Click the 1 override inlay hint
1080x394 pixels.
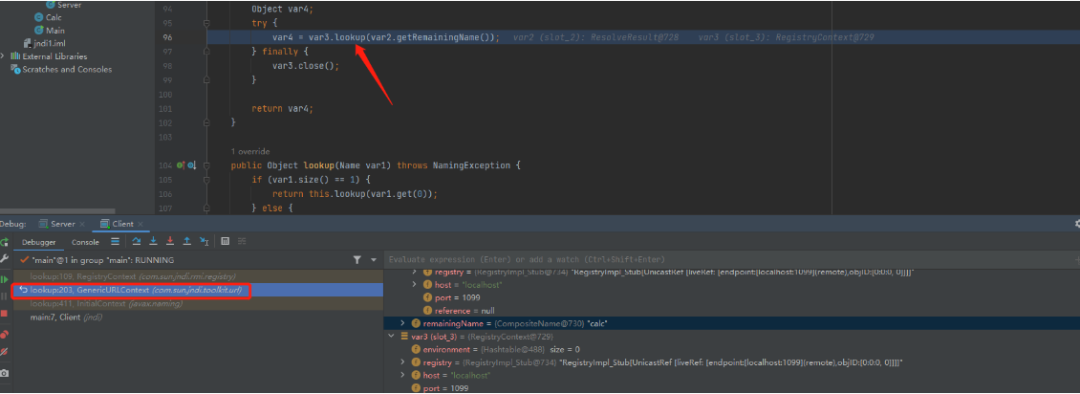click(x=251, y=152)
